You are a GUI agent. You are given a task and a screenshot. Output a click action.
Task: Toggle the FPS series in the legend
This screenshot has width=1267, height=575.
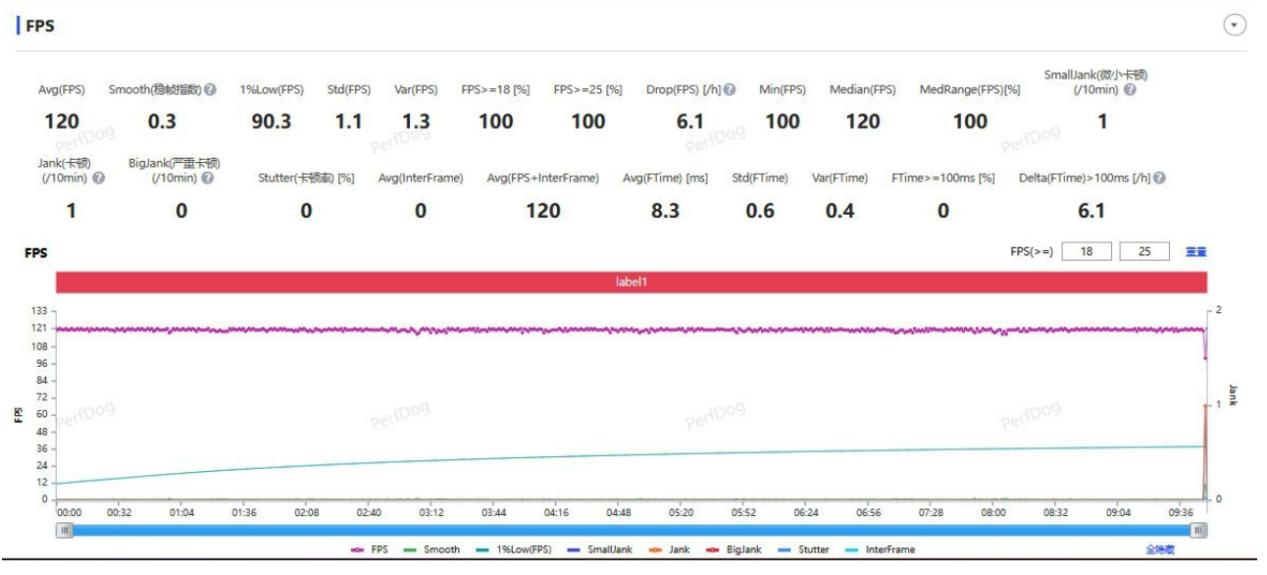click(x=370, y=549)
